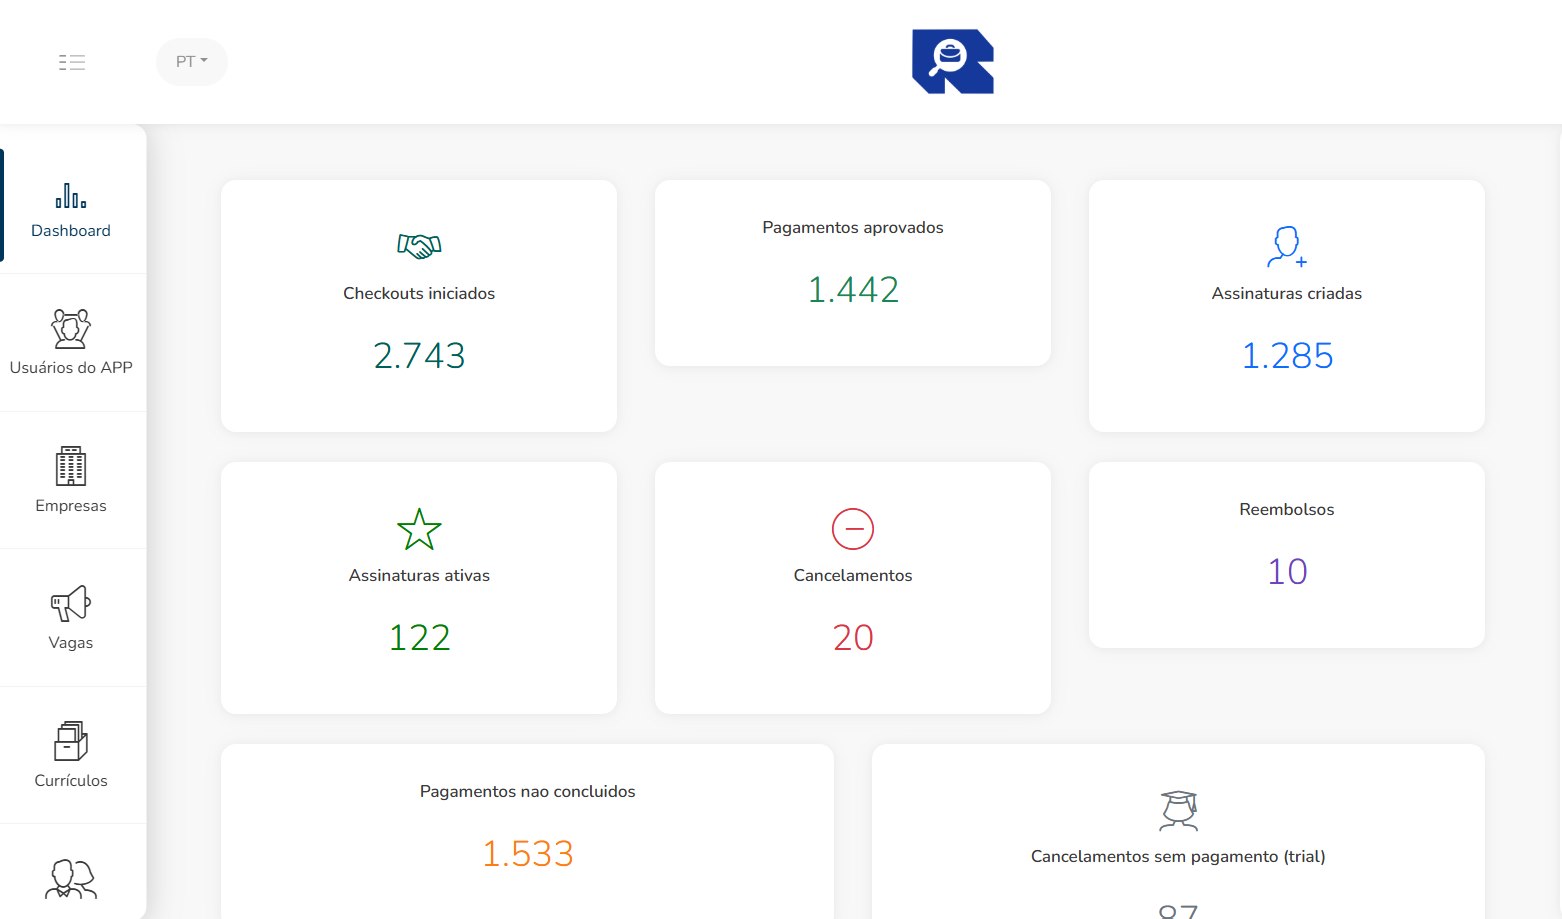
Task: Click the Assinaturas ativas label
Action: click(419, 575)
